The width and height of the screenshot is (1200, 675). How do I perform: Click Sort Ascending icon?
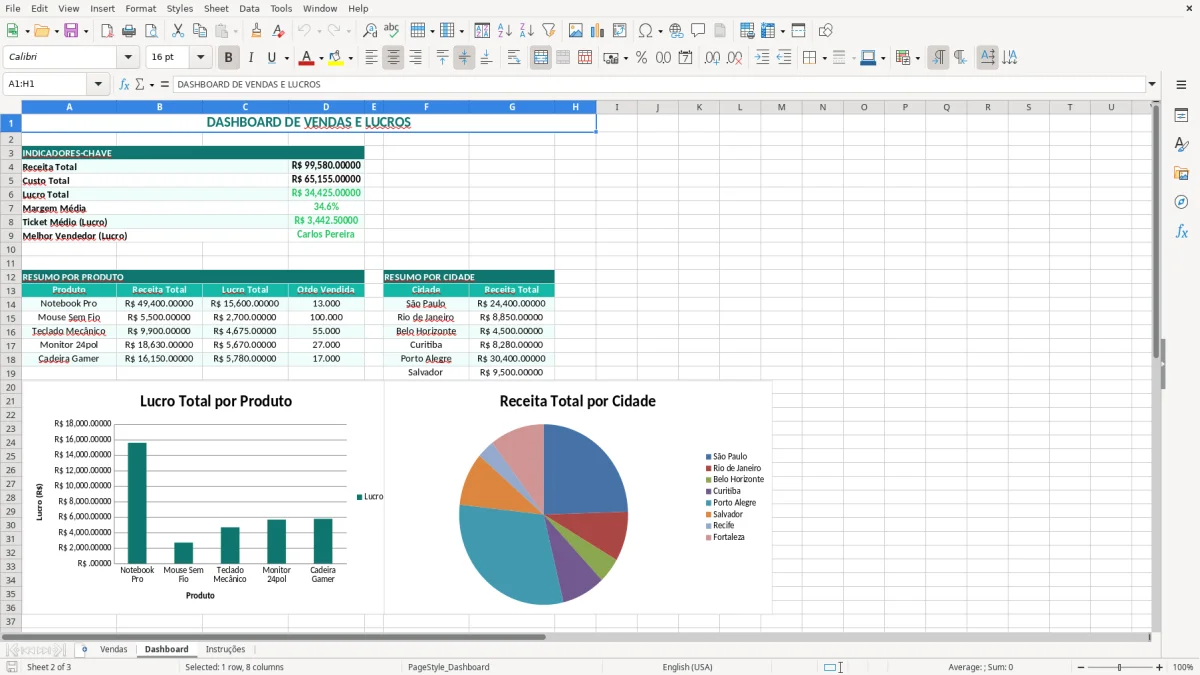(x=504, y=31)
